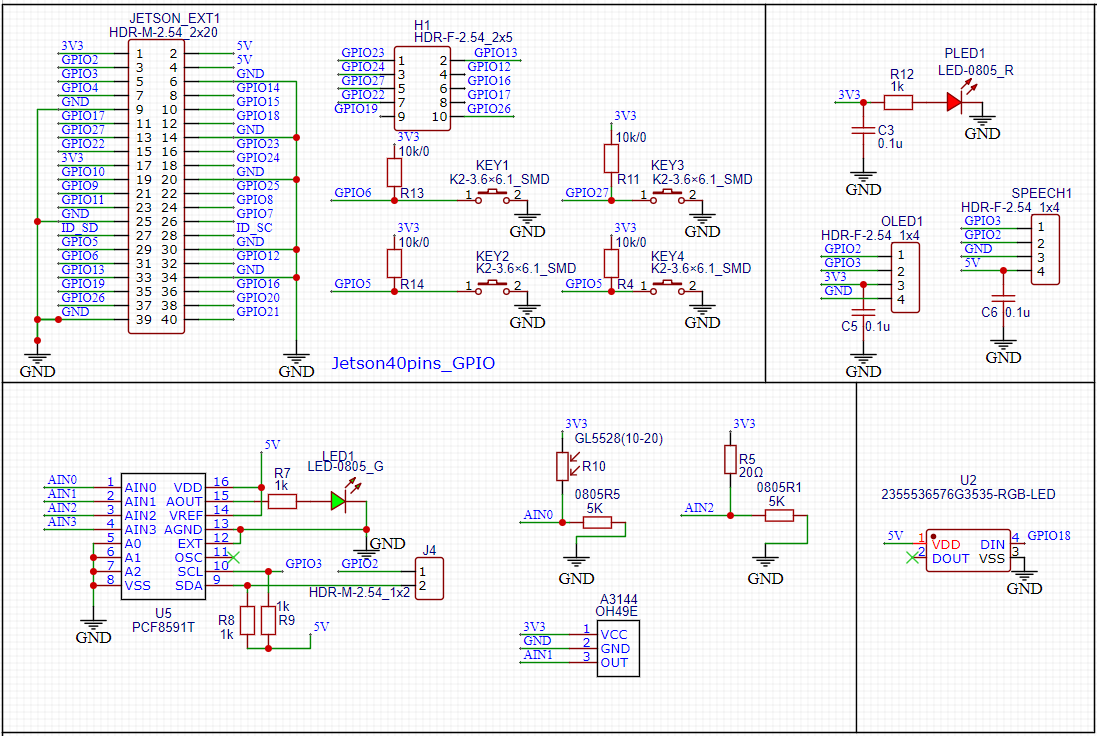
Task: Click the GPIO6 net label near R13
Action: pyautogui.click(x=353, y=192)
